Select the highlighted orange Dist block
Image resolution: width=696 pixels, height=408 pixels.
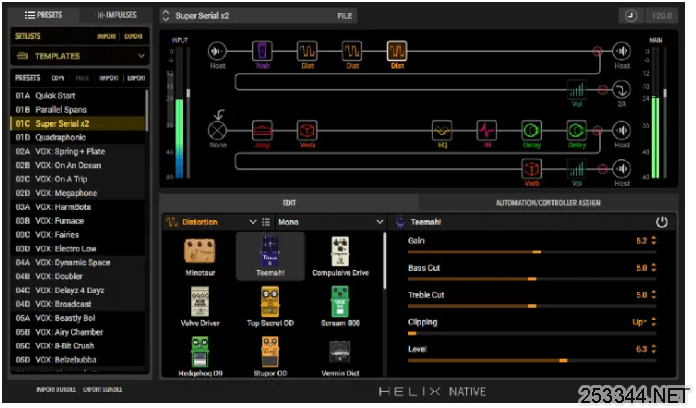pyautogui.click(x=397, y=51)
